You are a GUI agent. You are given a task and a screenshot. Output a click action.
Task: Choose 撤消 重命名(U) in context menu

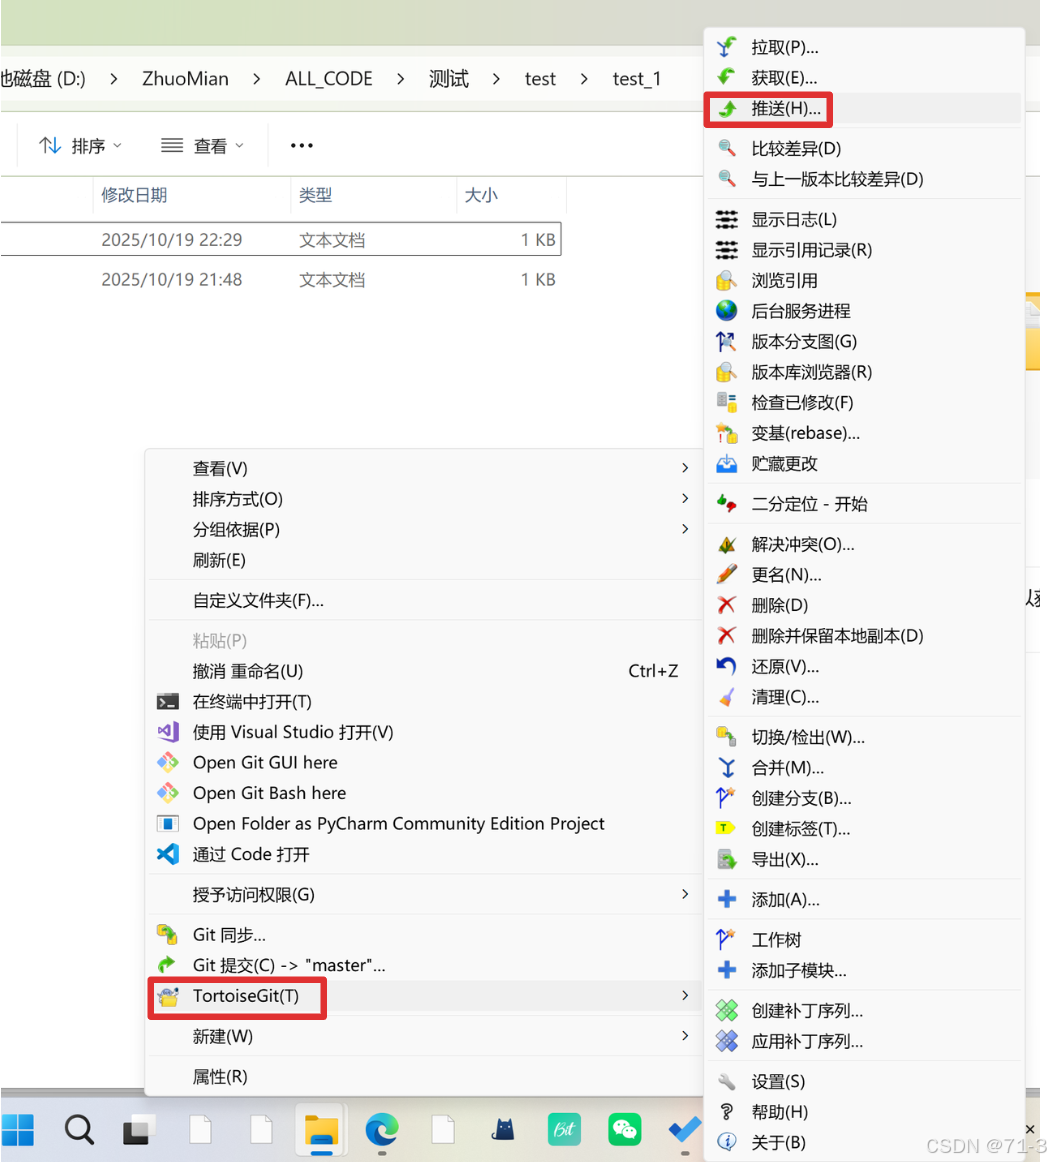pyautogui.click(x=248, y=671)
